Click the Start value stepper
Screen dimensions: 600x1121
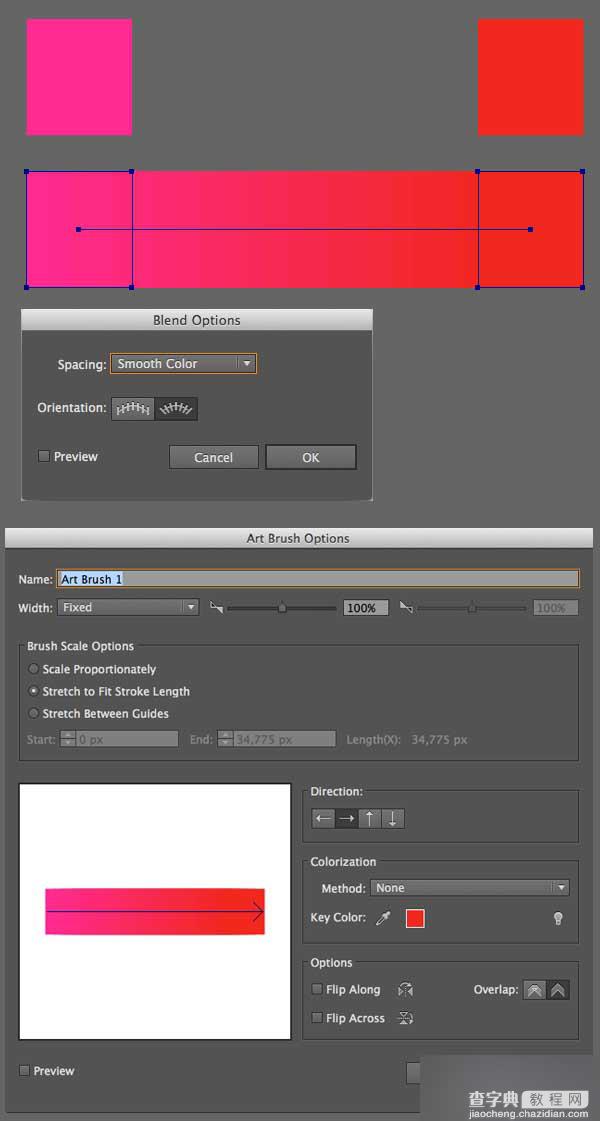tap(68, 739)
